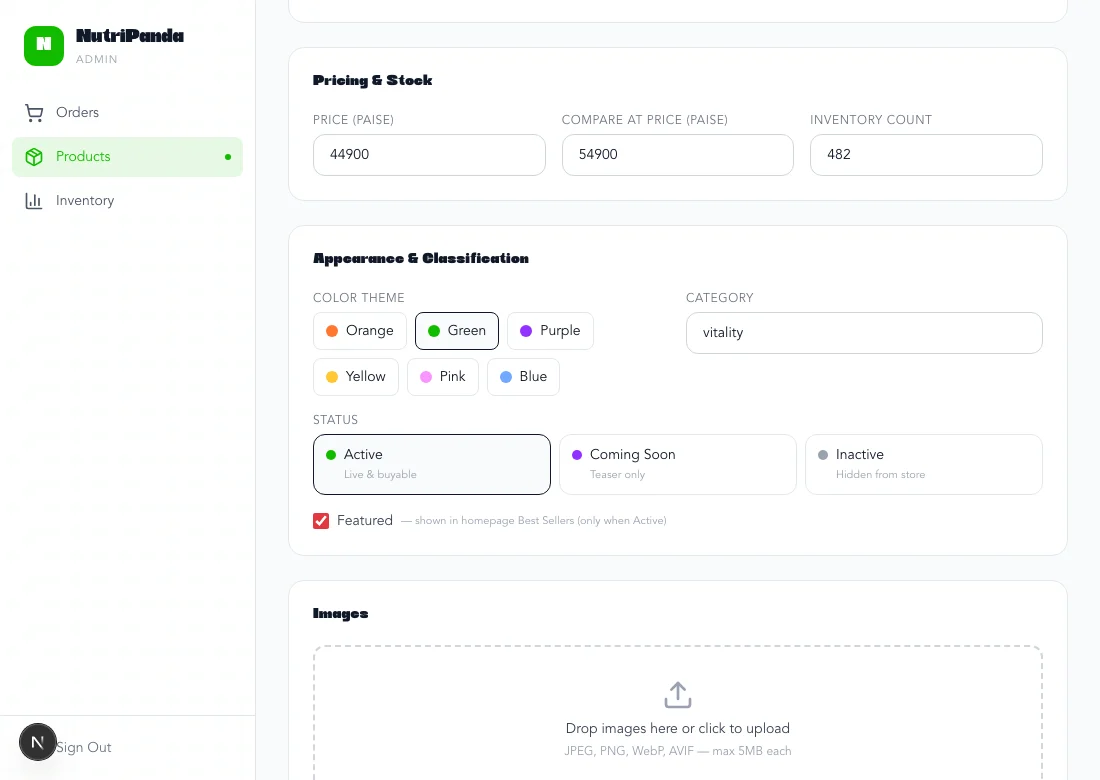1100x780 pixels.
Task: Open the Inventory section
Action: tap(127, 201)
